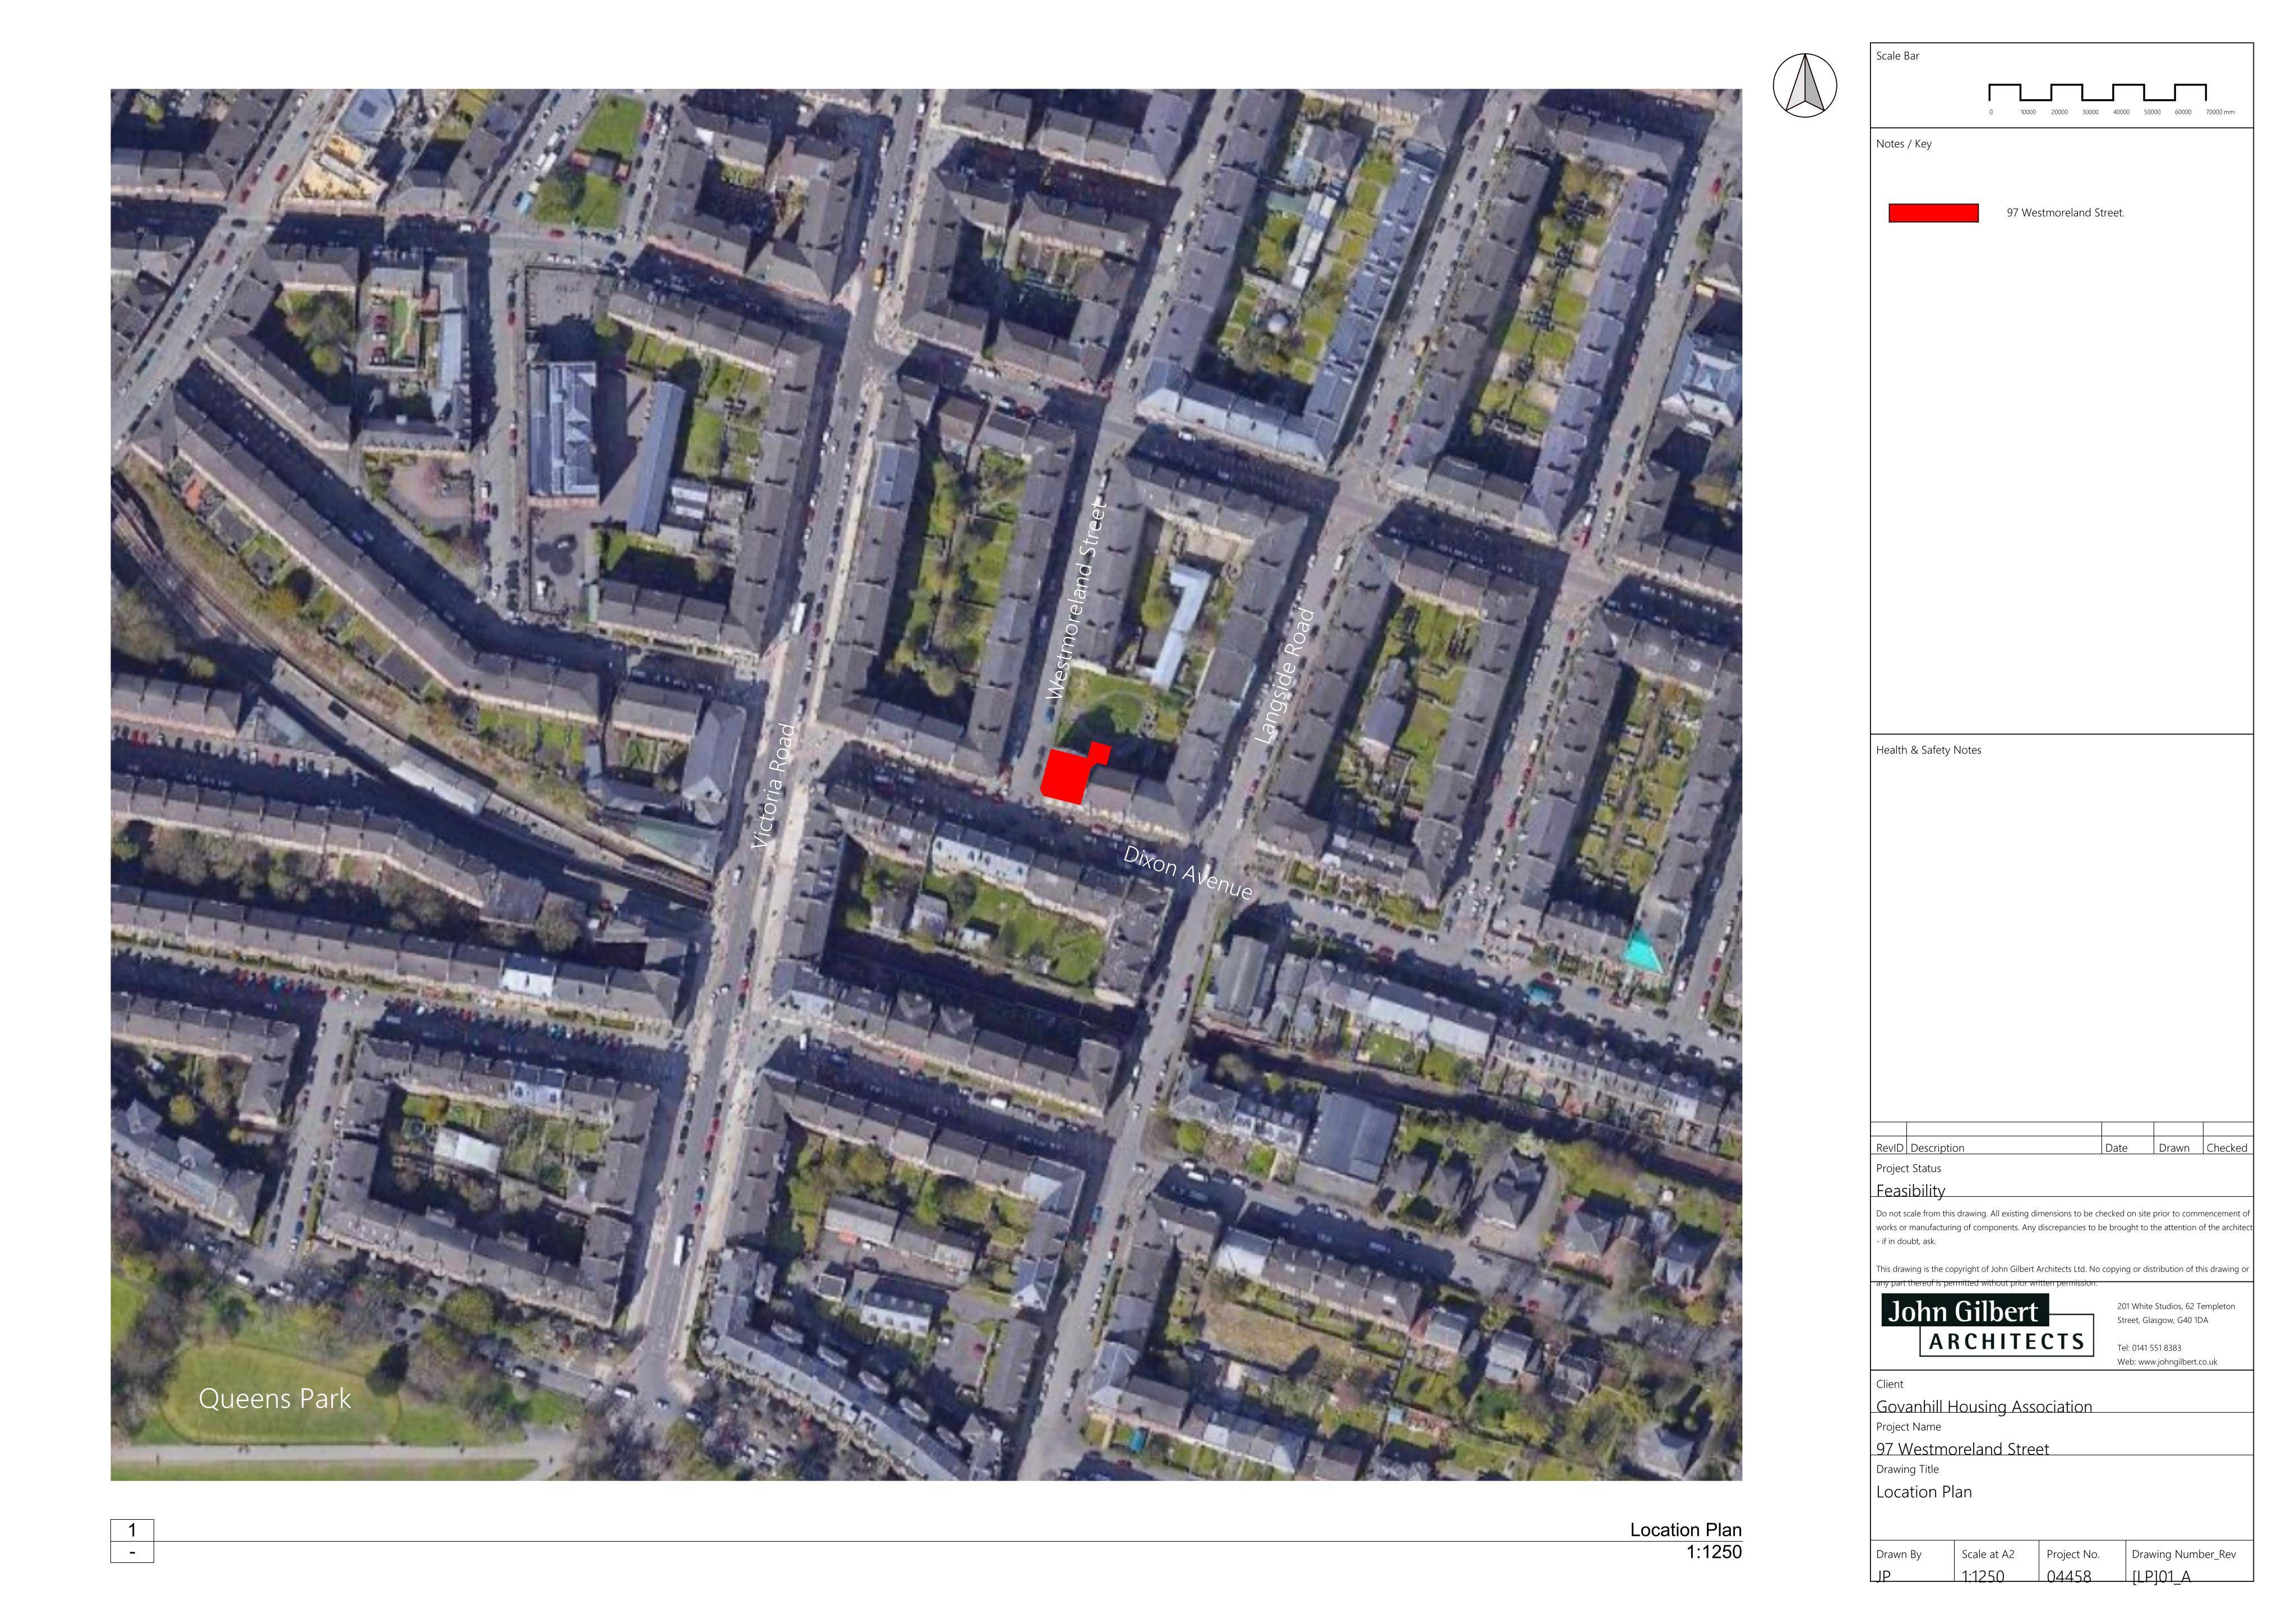Image resolution: width=2296 pixels, height=1624 pixels.
Task: Click the 'Drawn By' label
Action: coord(1899,1555)
